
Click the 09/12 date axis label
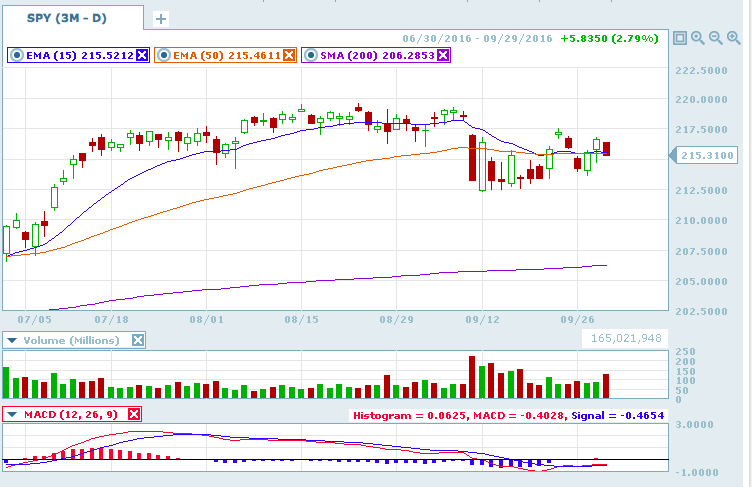[482, 319]
